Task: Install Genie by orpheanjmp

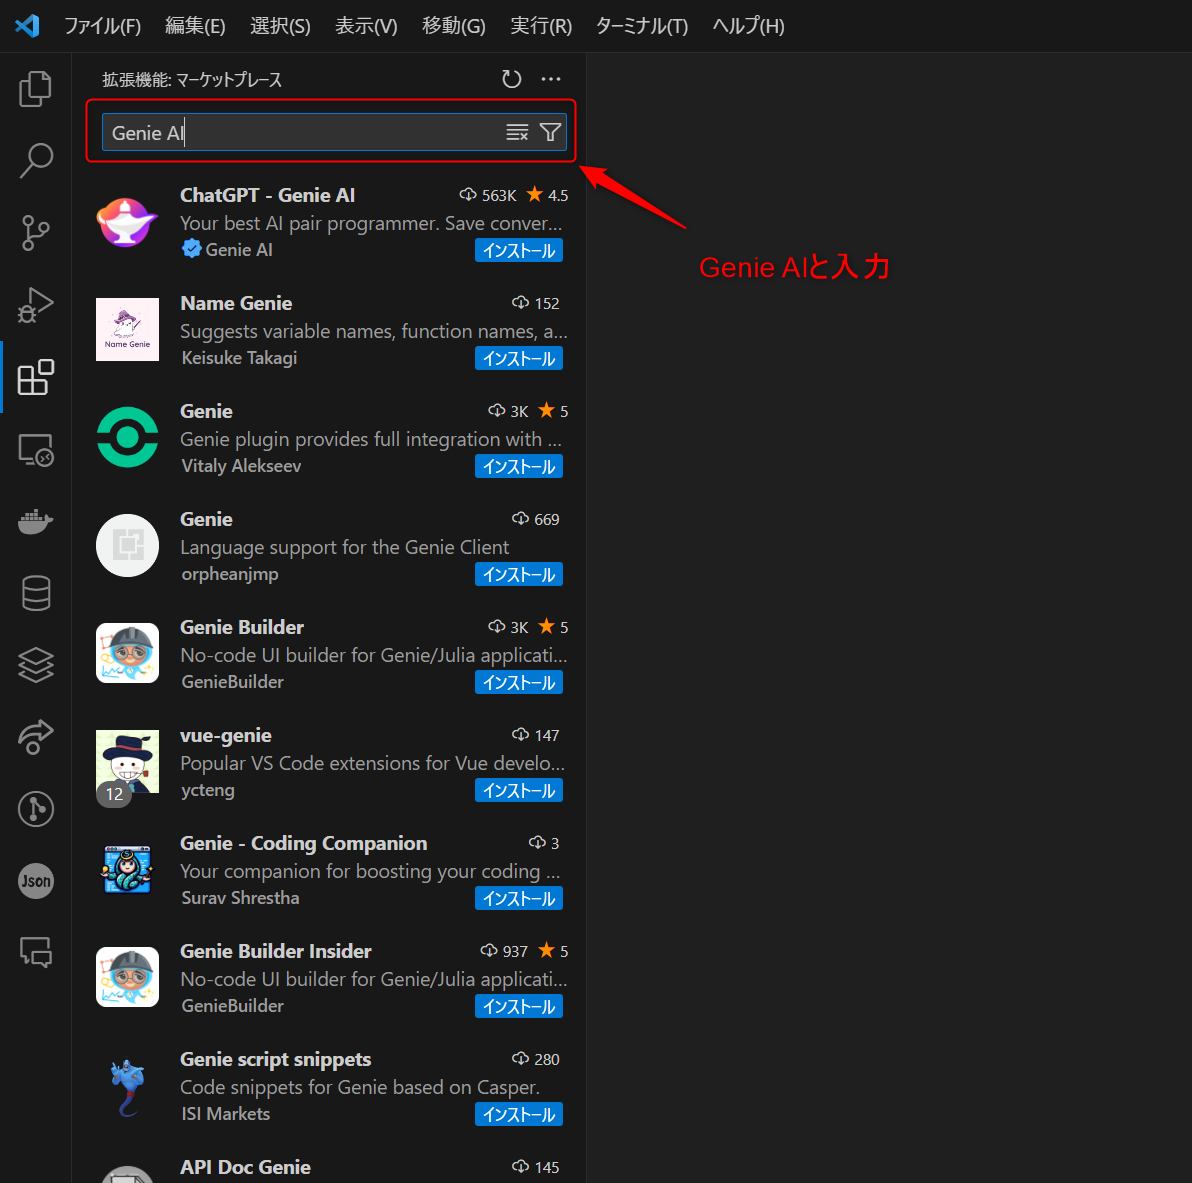Action: [x=519, y=574]
